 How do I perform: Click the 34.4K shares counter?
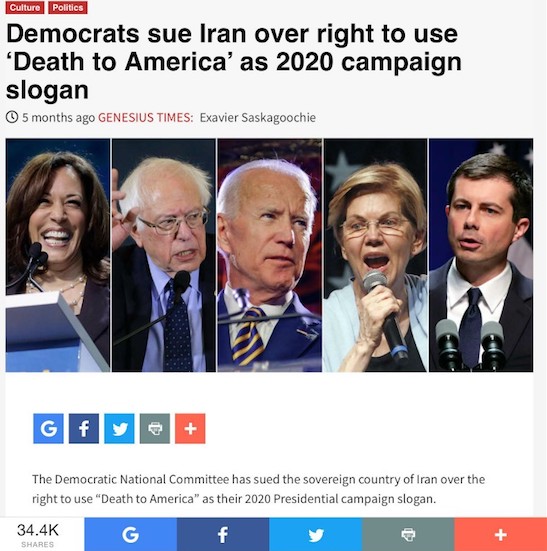(38, 534)
